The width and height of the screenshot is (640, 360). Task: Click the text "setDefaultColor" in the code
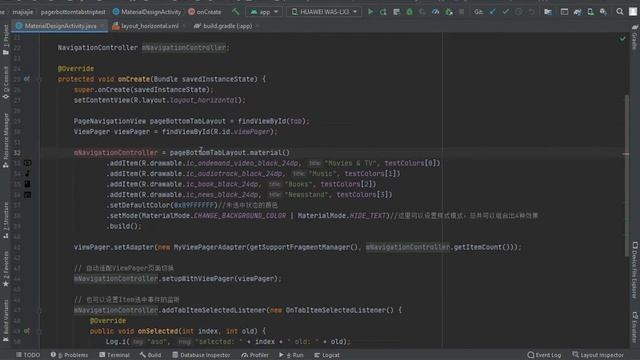[x=140, y=205]
